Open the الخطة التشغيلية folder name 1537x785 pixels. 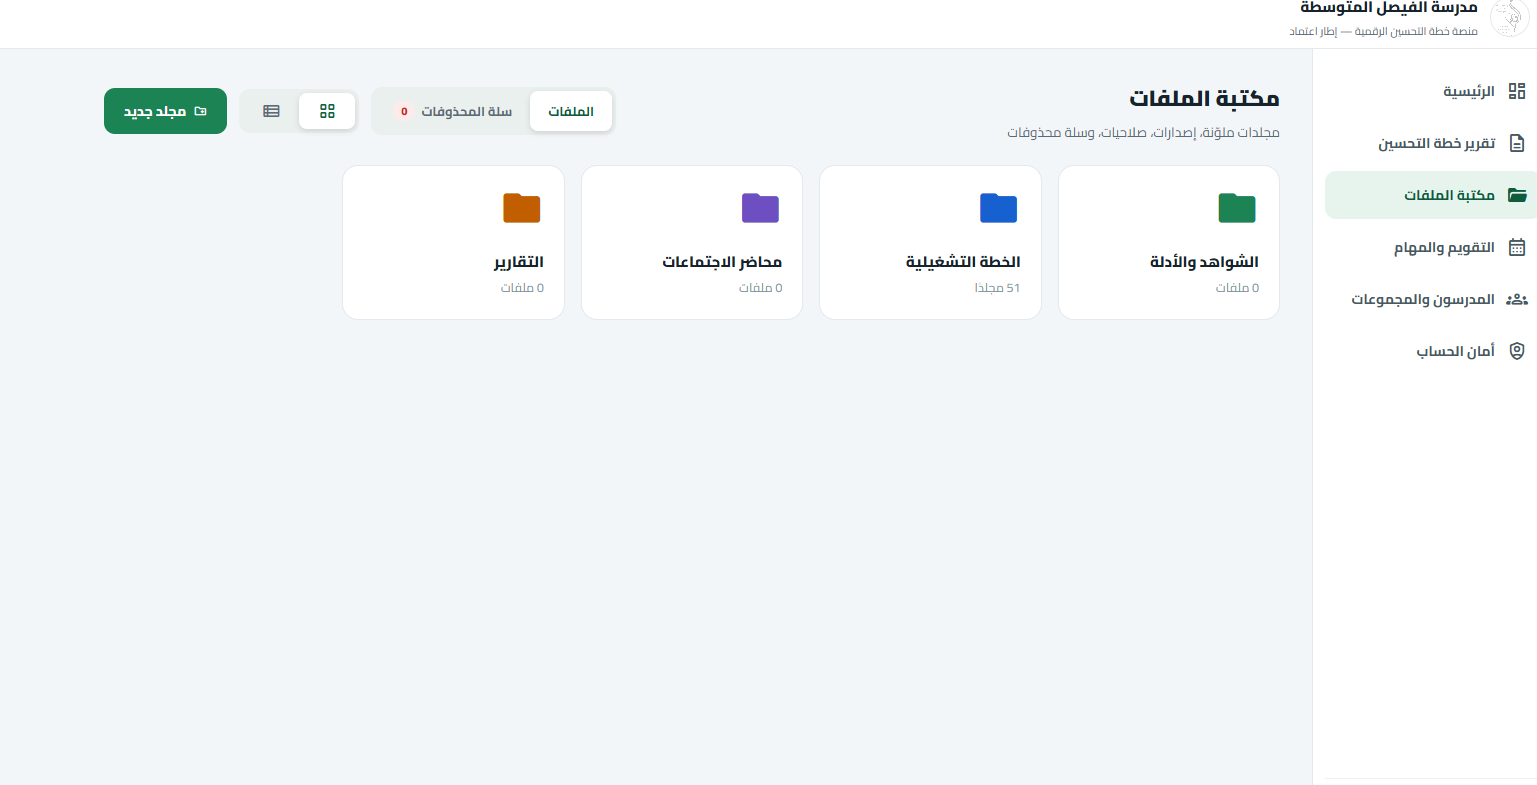[x=963, y=262]
